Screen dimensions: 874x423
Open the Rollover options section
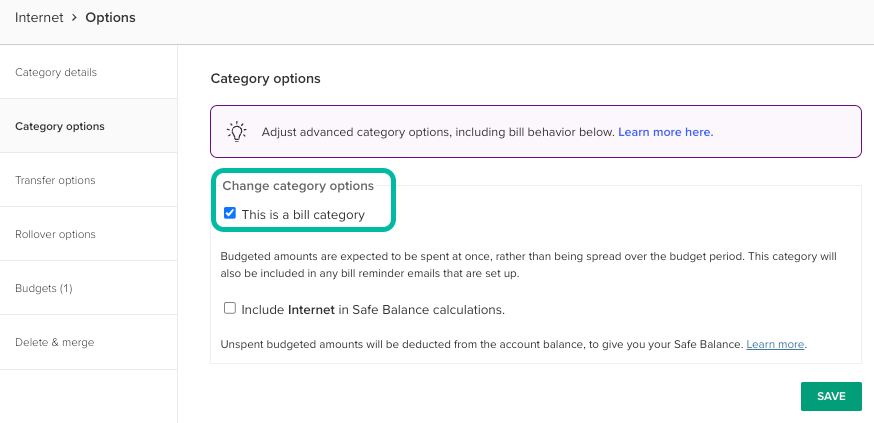pyautogui.click(x=56, y=234)
